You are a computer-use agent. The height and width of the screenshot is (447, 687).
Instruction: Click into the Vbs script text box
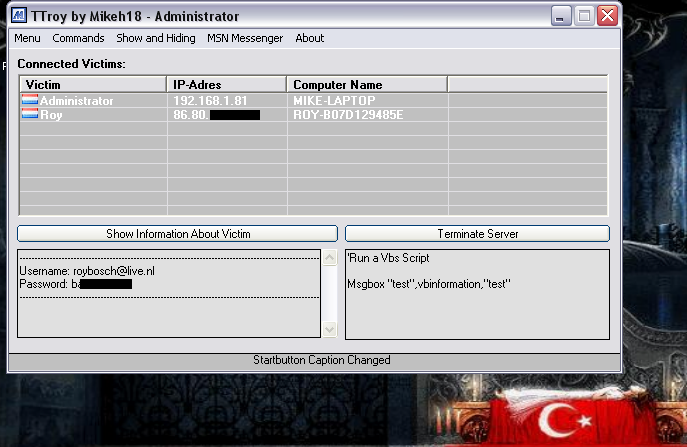(477, 294)
